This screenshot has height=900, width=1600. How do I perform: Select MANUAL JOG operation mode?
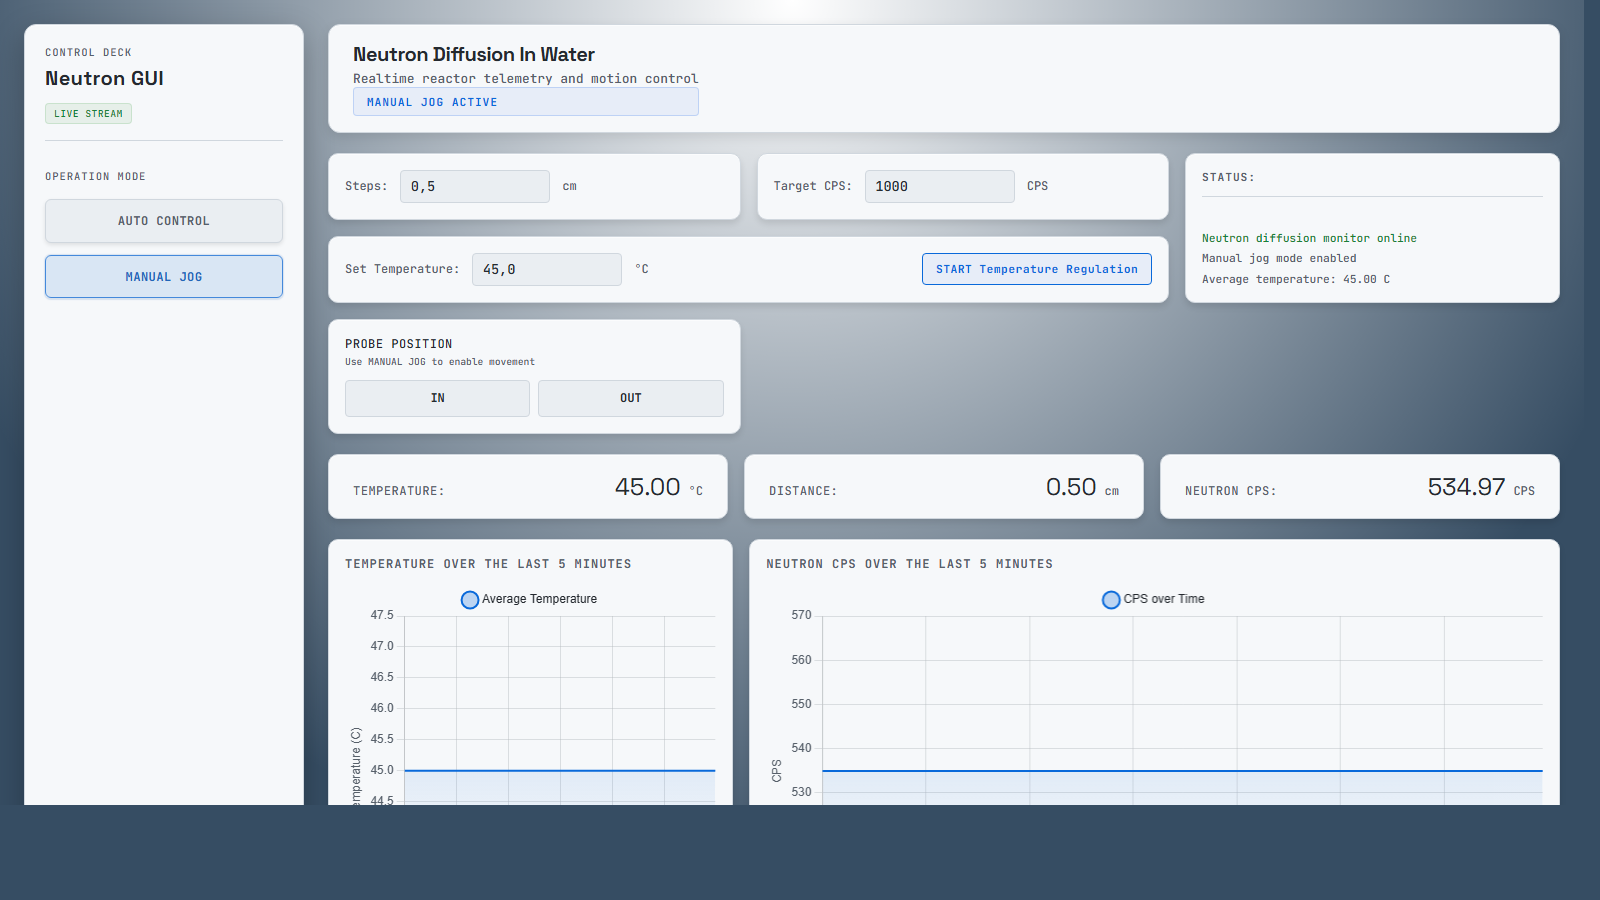click(164, 277)
